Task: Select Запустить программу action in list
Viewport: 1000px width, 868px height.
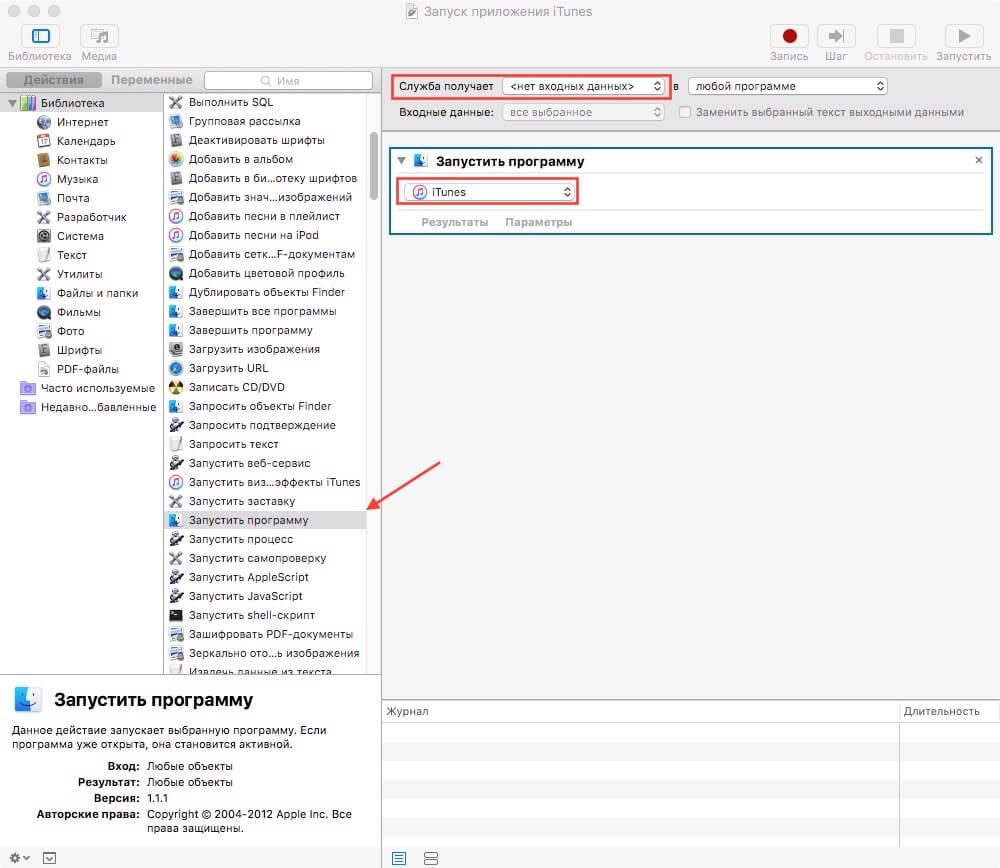Action: click(x=265, y=520)
